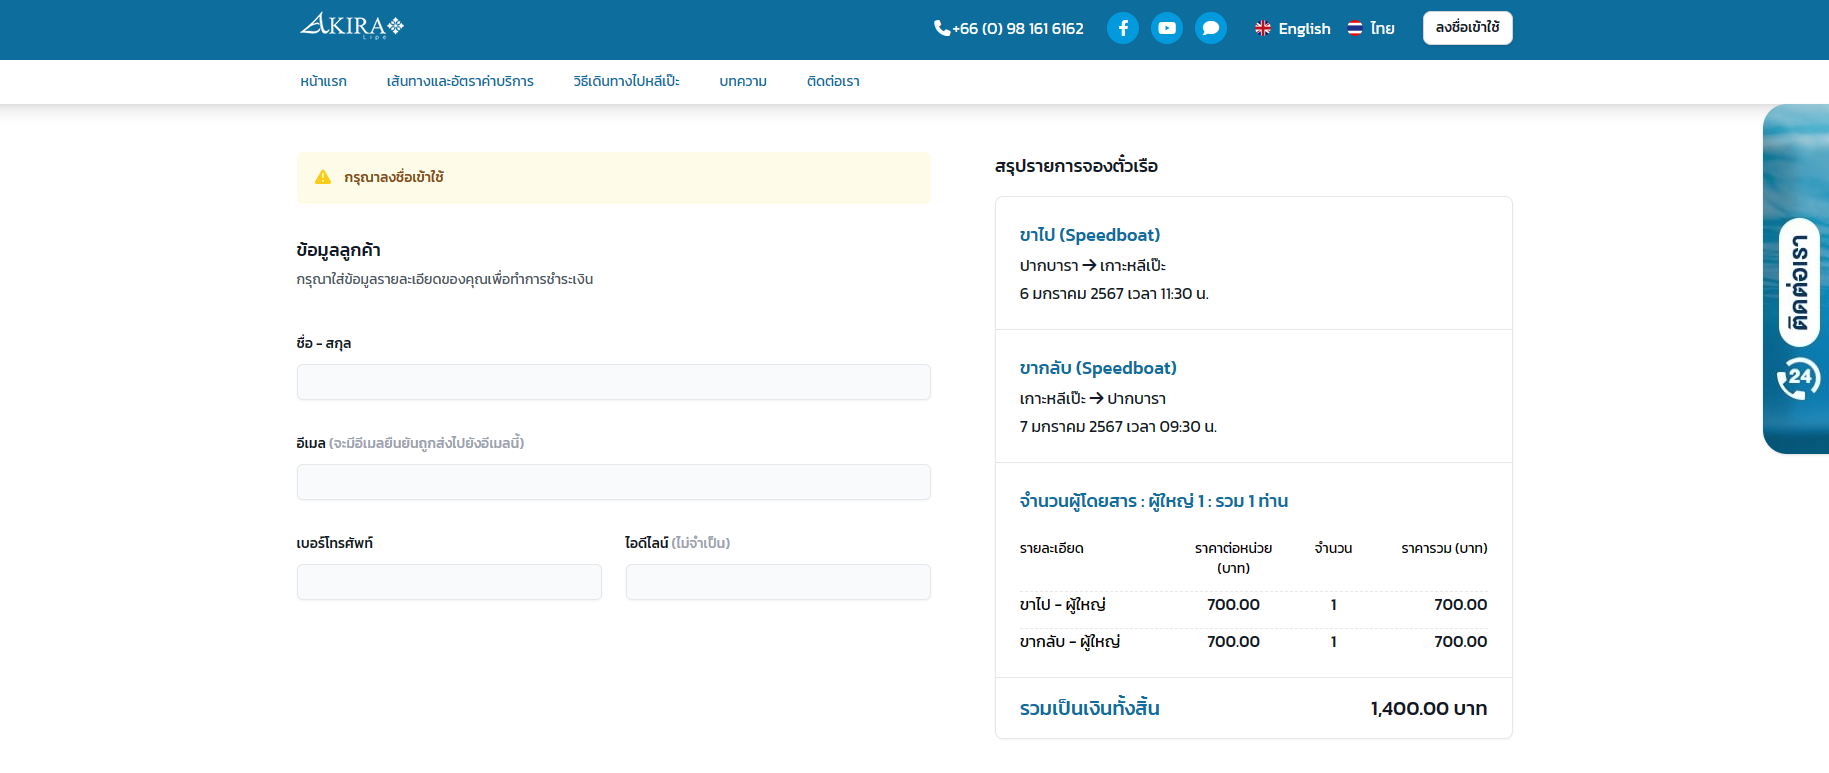The width and height of the screenshot is (1829, 773).
Task: Click the อีเมล input field
Action: pyautogui.click(x=614, y=482)
